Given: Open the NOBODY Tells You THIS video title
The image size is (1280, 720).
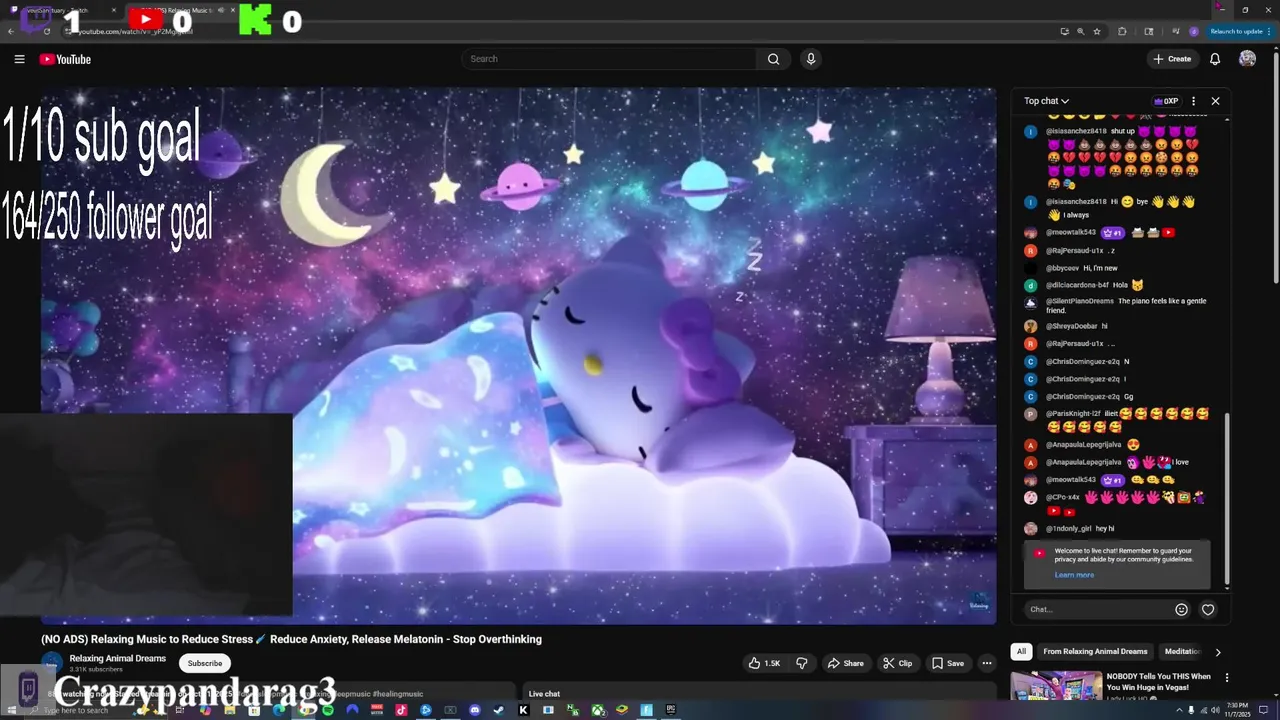Looking at the screenshot, I should [x=1158, y=682].
